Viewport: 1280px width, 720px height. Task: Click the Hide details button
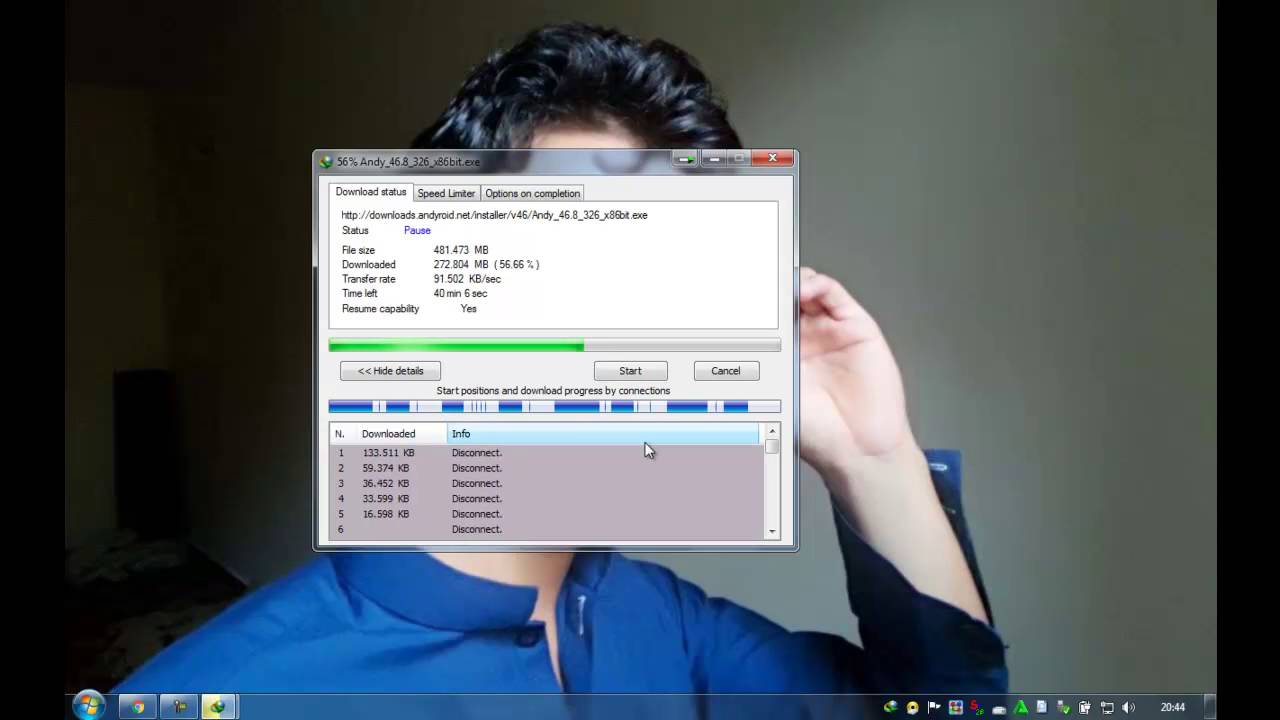[390, 371]
